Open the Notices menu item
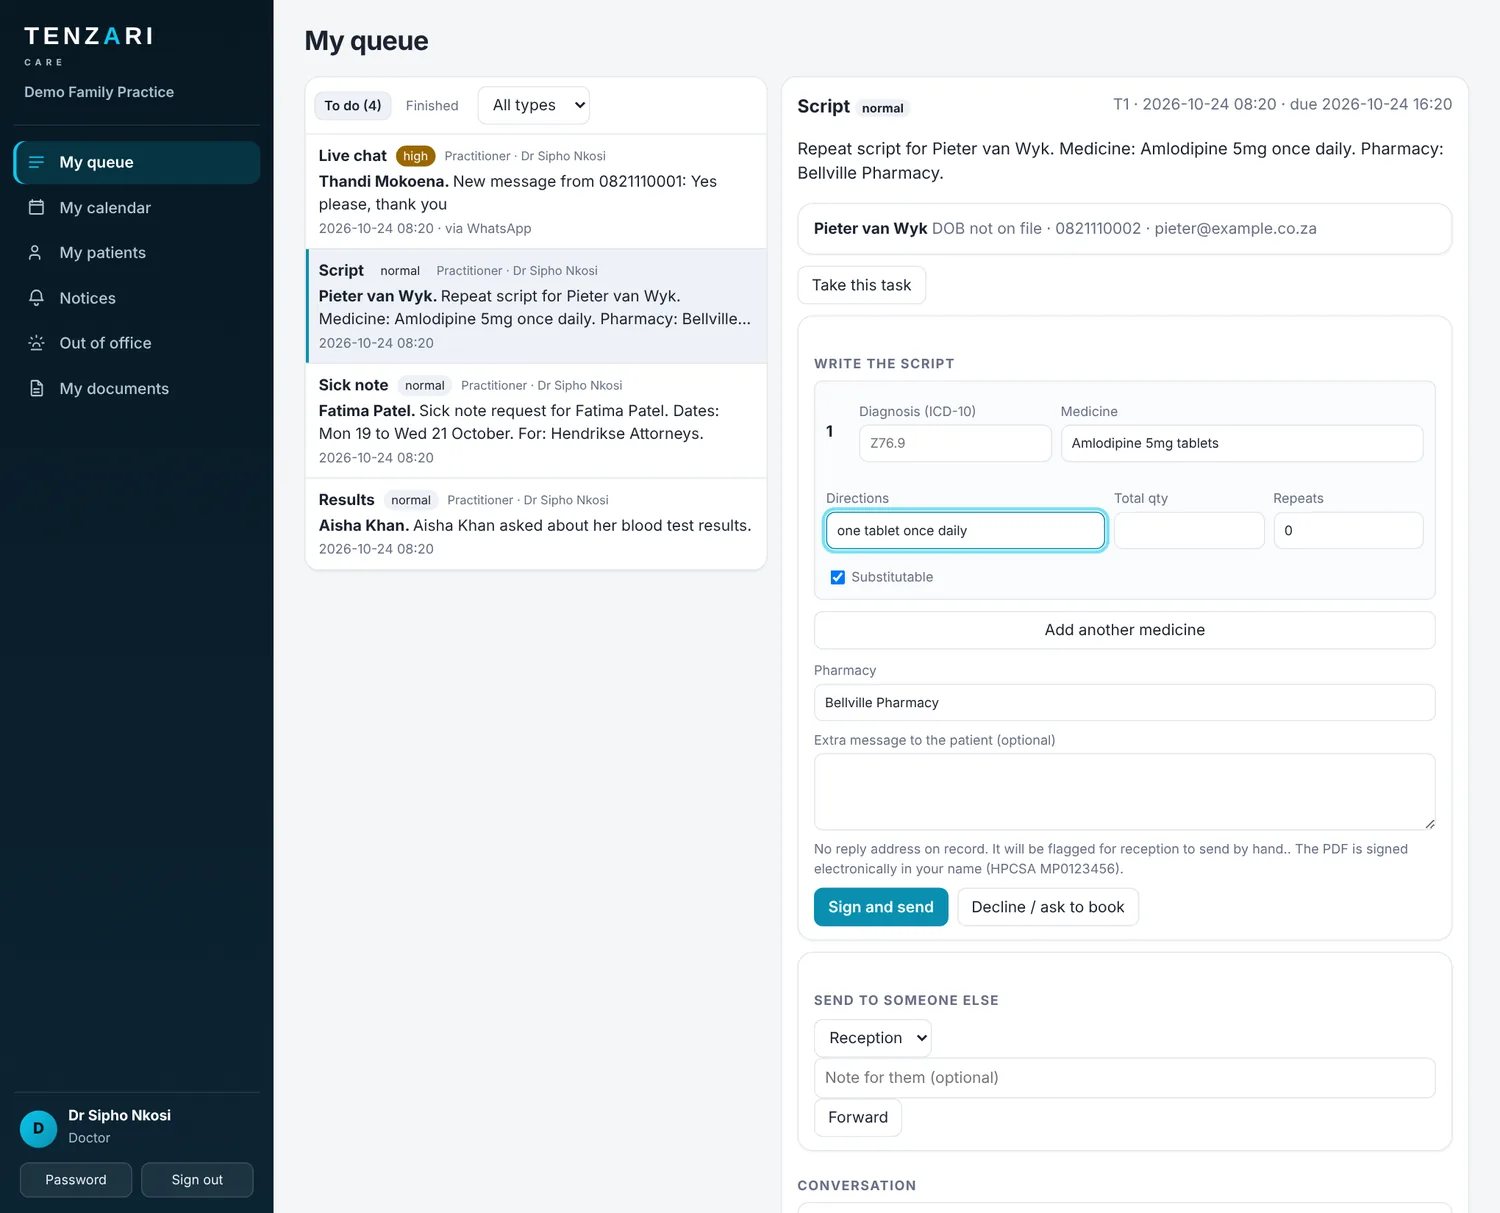 pos(137,298)
